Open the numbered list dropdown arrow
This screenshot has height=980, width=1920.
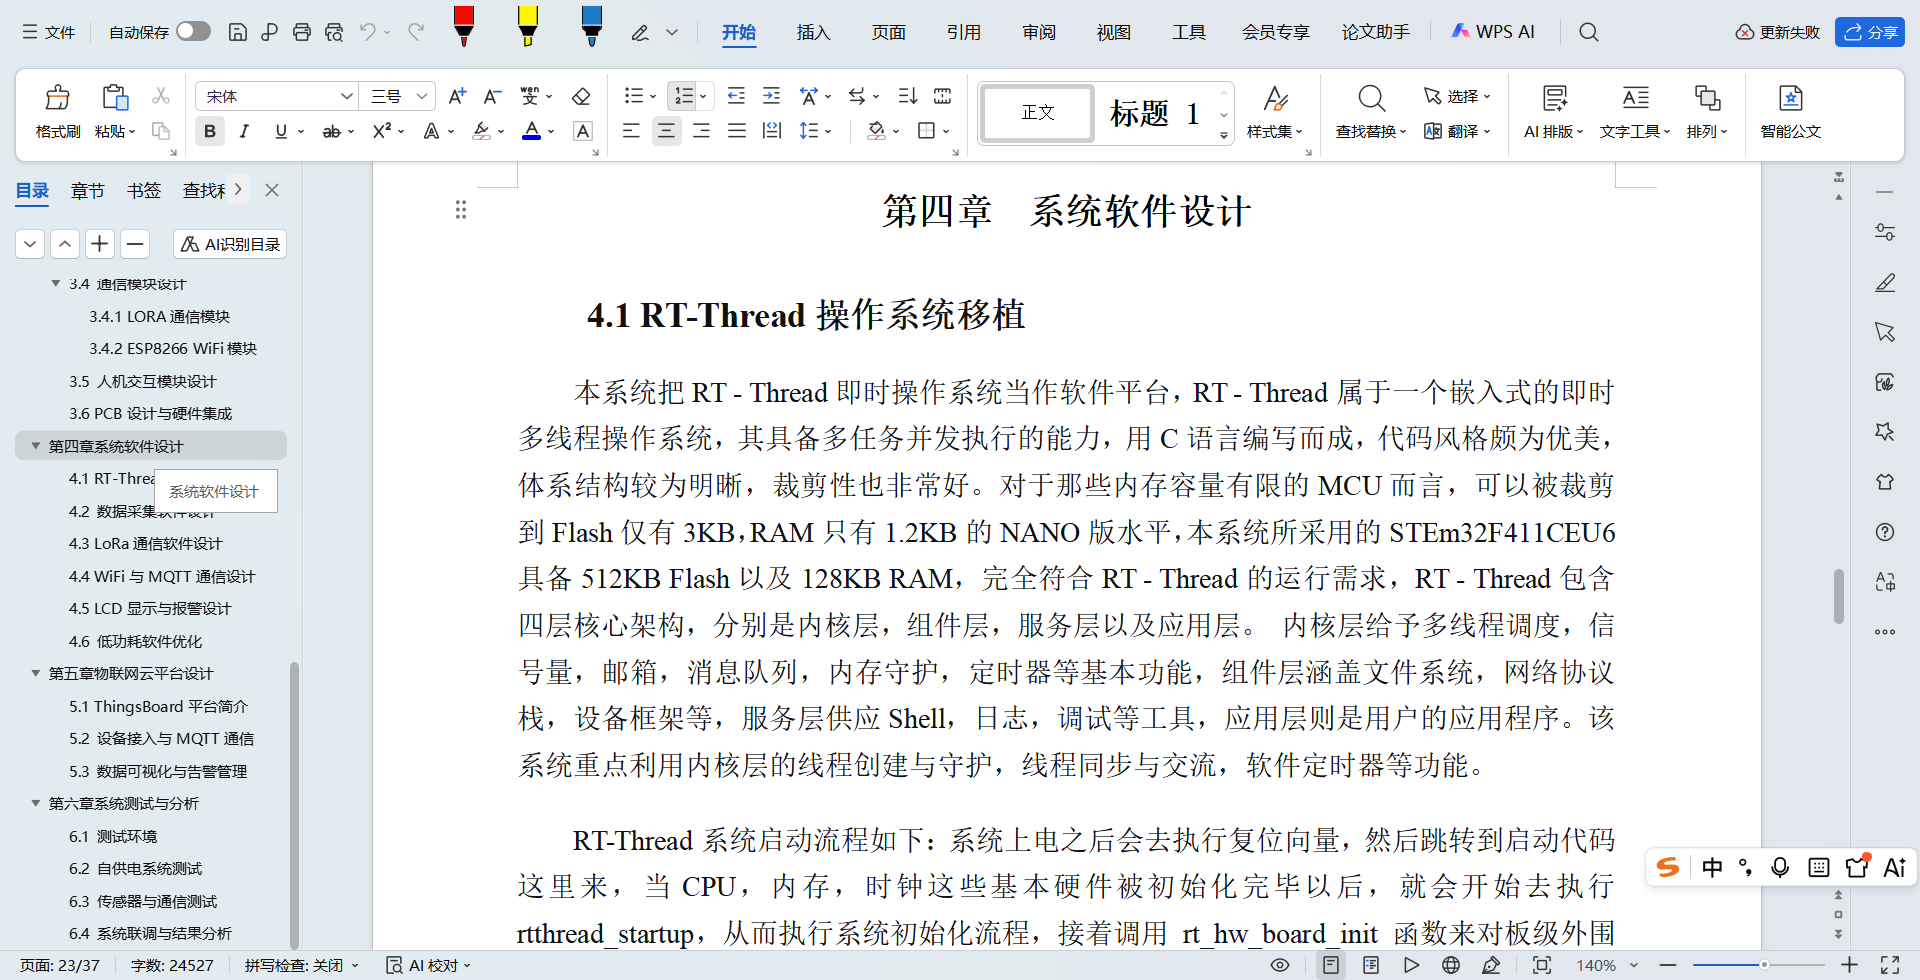coord(703,97)
